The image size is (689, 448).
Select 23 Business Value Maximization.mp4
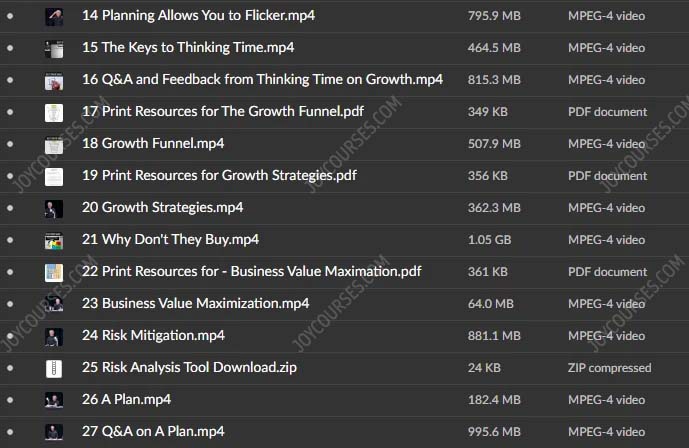196,303
